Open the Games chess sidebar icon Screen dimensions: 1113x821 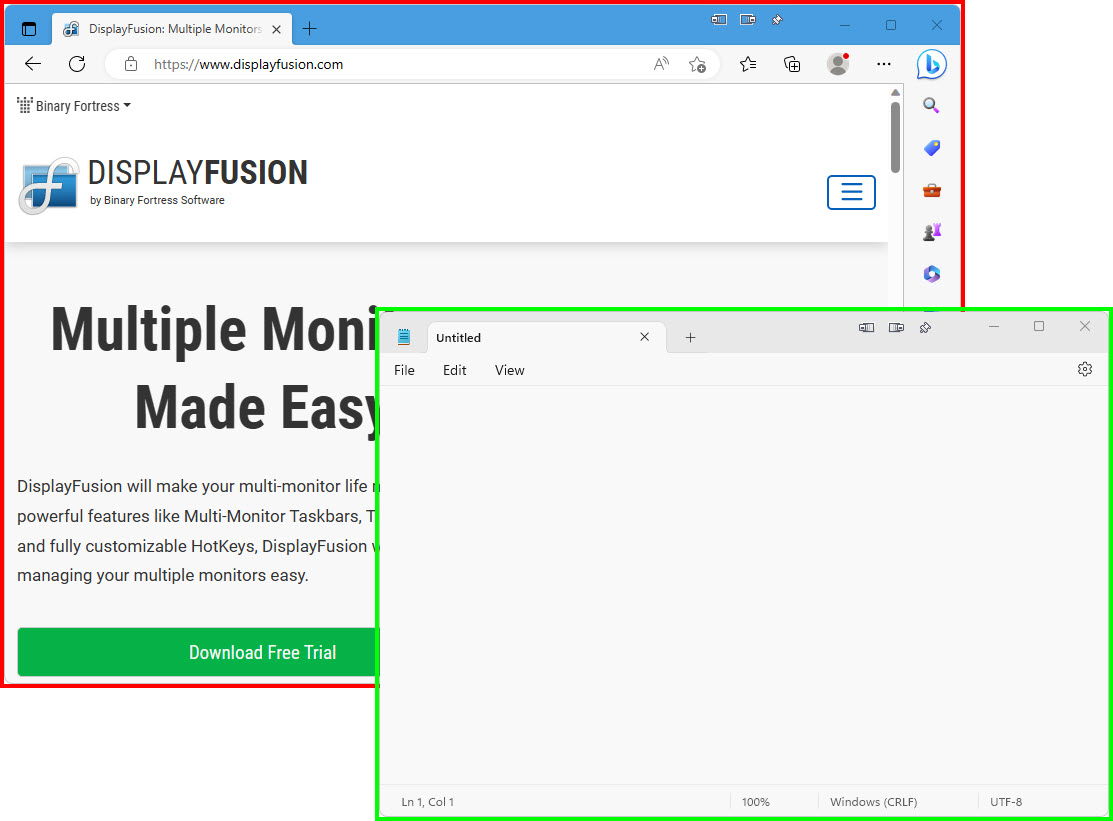coord(931,232)
